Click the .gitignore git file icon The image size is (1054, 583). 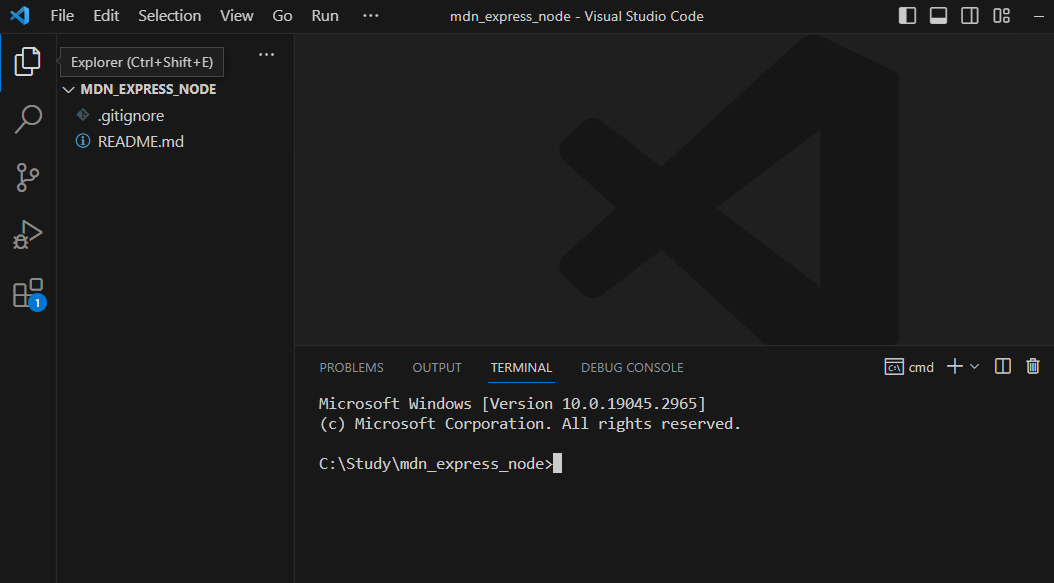tap(83, 115)
